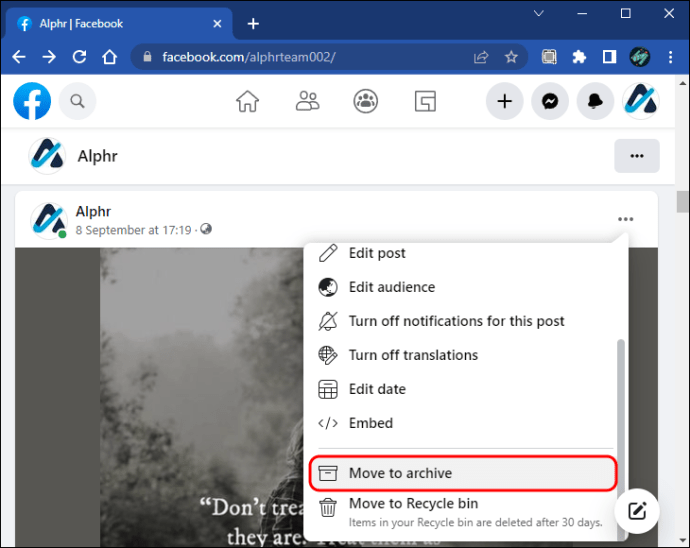Select Move to archive
This screenshot has width=690, height=548.
coord(462,473)
